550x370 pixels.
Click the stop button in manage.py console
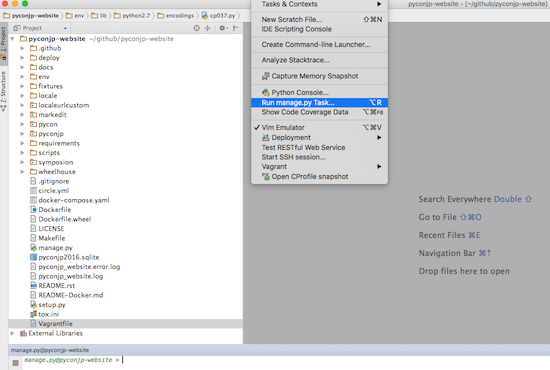click(x=15, y=363)
